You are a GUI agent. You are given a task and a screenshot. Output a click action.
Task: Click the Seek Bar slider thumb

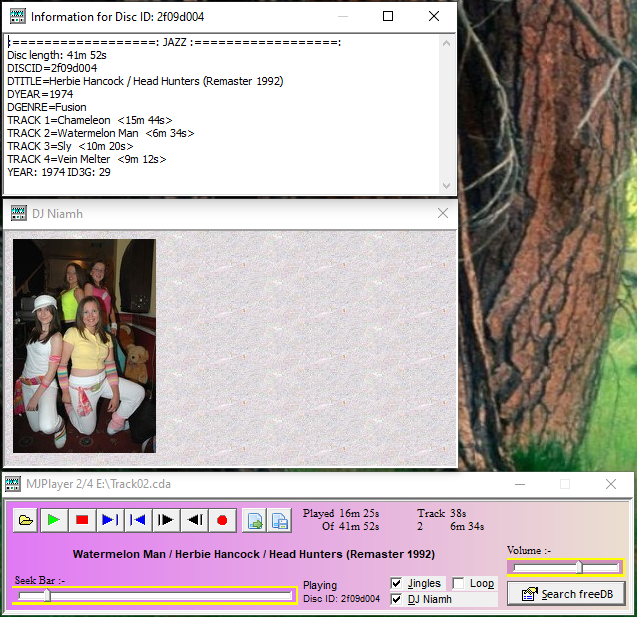(x=47, y=595)
